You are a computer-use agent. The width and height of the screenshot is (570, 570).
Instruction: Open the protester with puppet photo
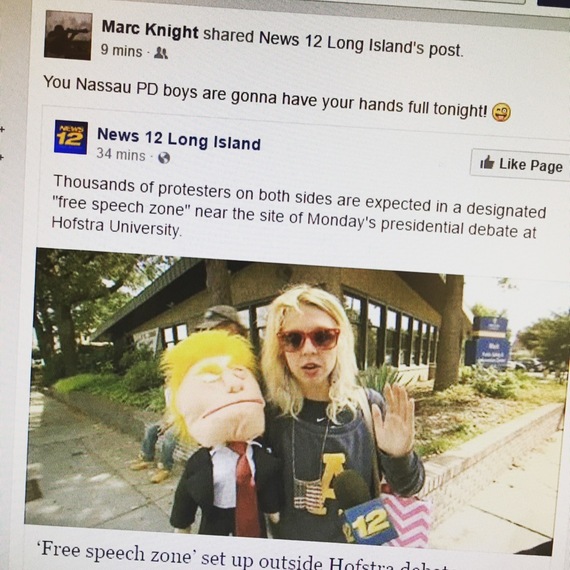(x=294, y=400)
